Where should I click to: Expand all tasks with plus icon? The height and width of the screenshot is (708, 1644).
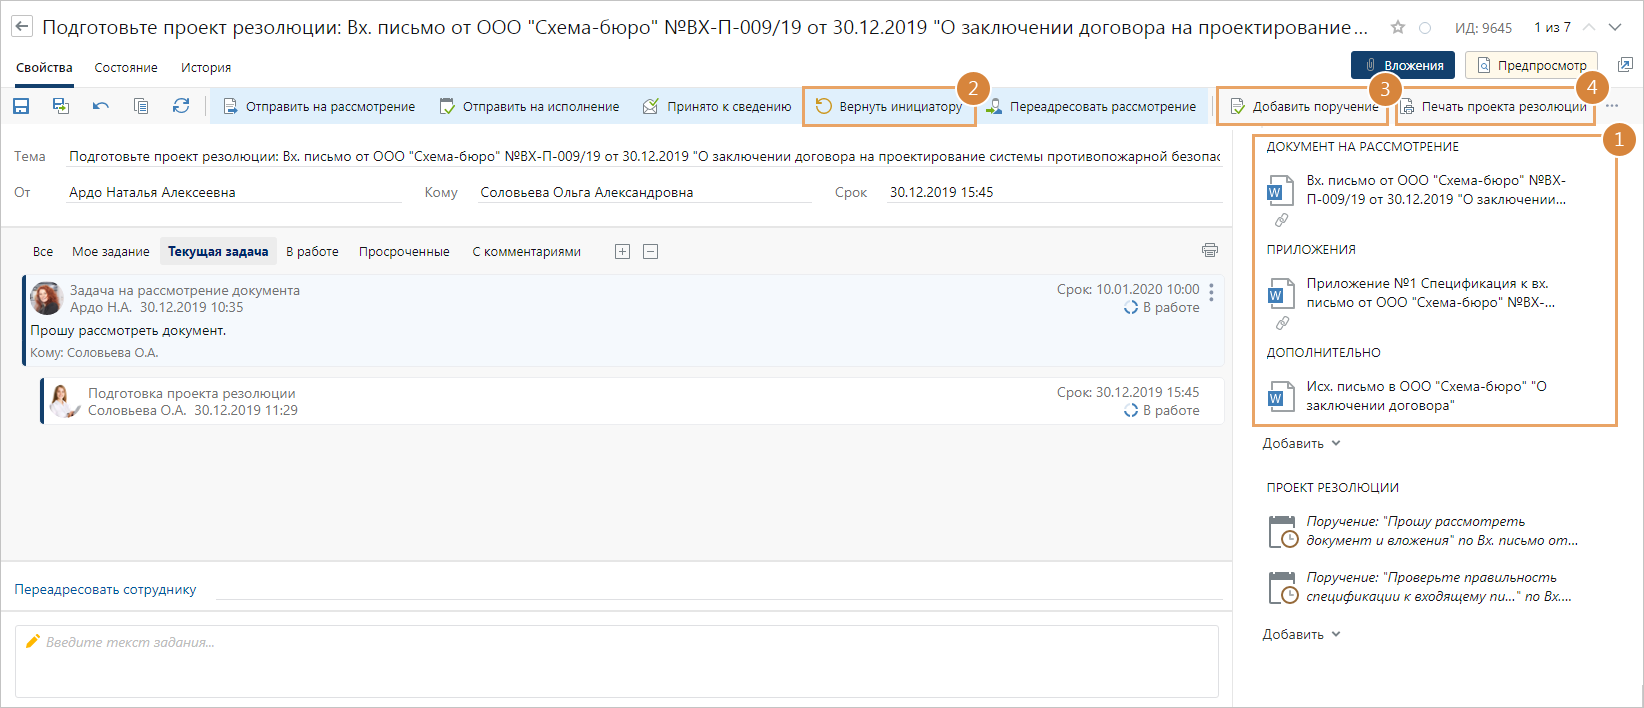coord(622,252)
